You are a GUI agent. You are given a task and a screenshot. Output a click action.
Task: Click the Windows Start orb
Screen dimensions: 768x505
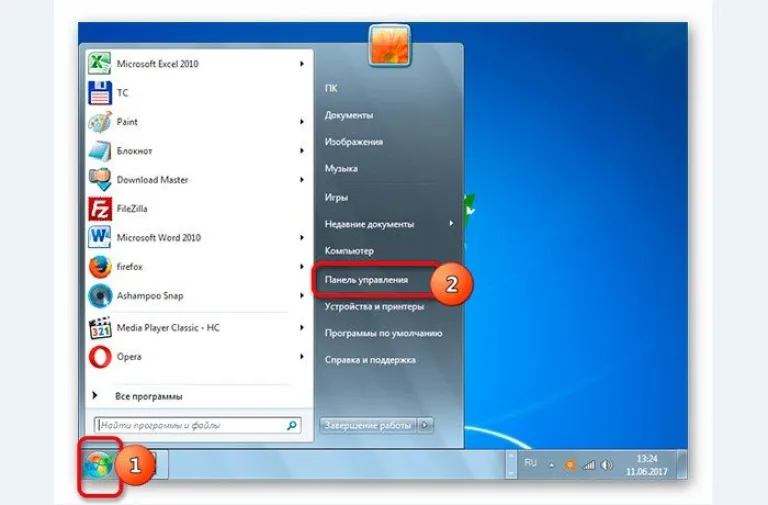(x=97, y=465)
